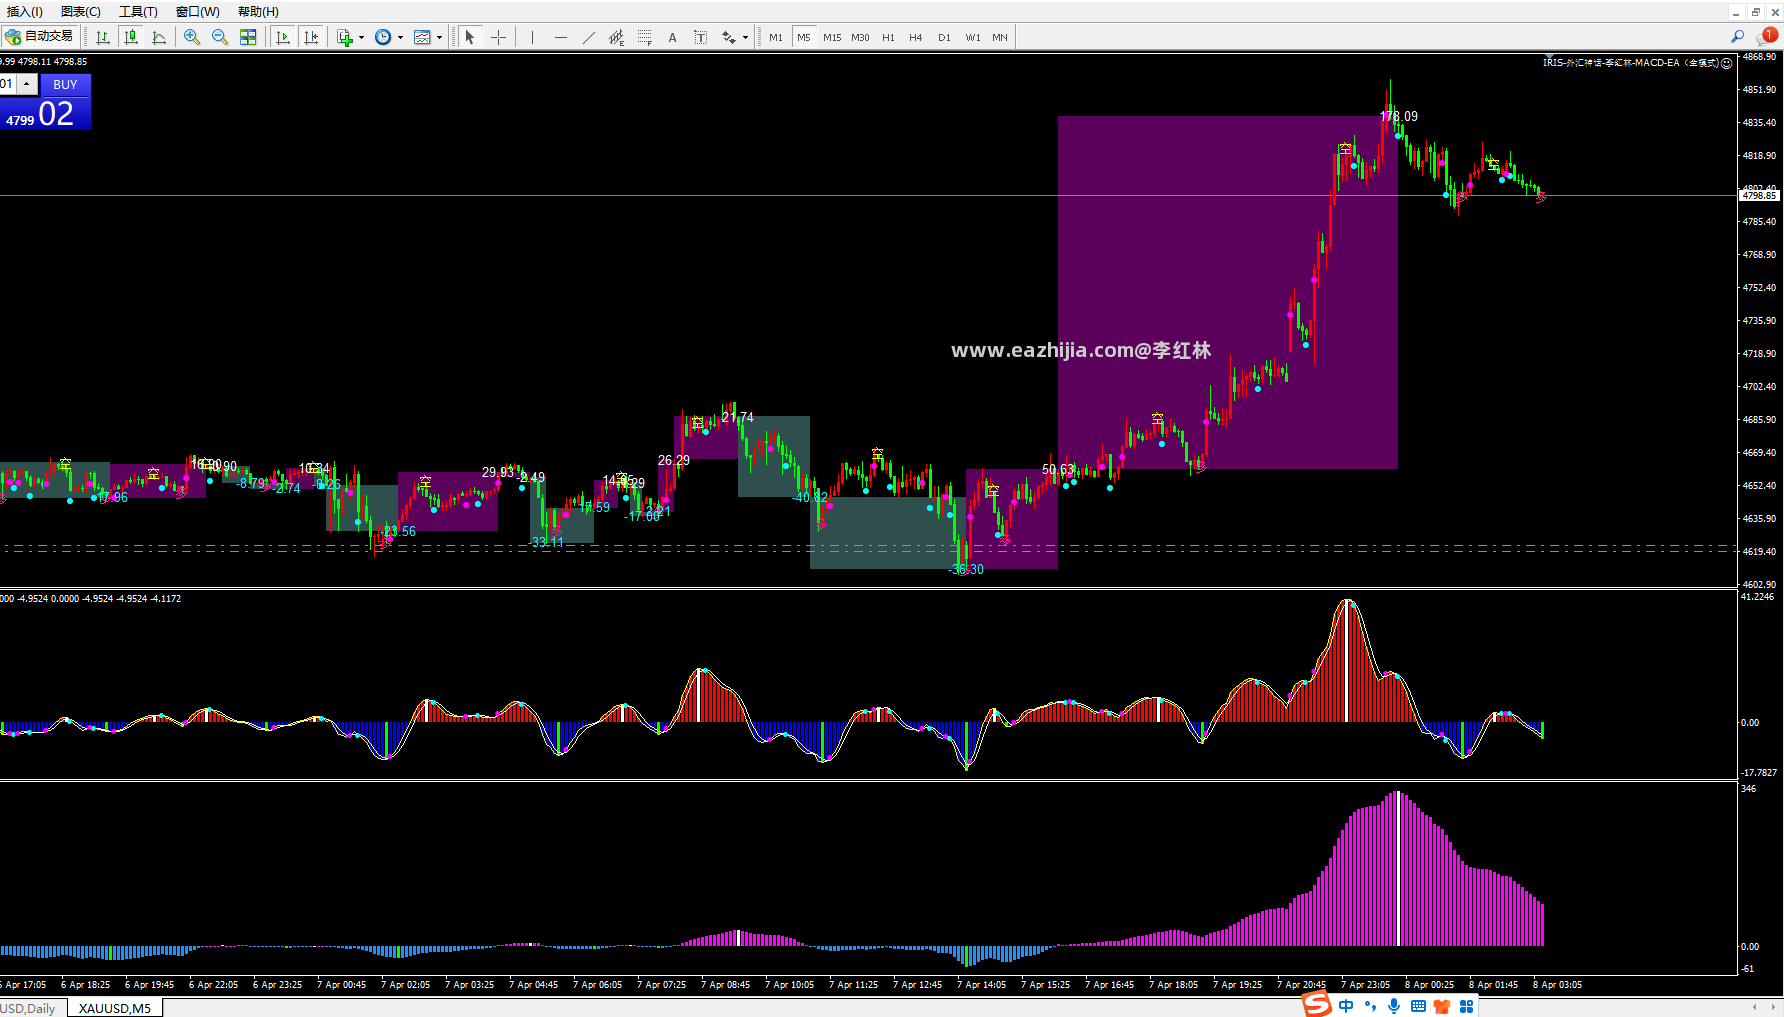Click the 4799 ask price panel
1784x1017 pixels.
45,113
